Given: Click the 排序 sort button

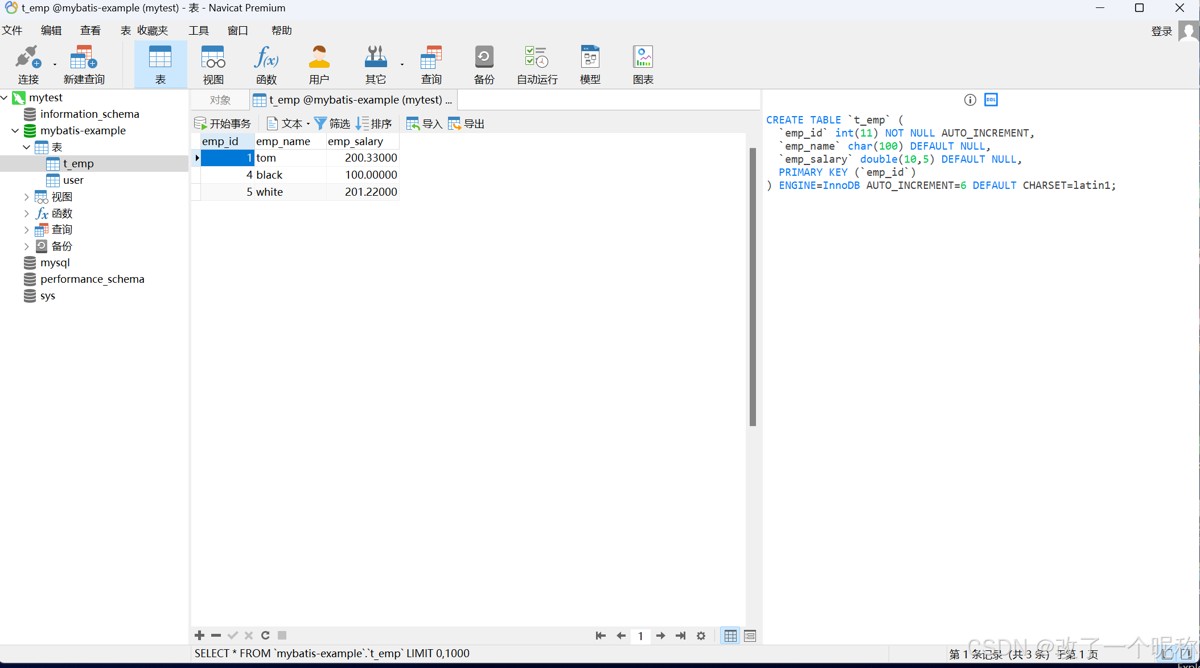Looking at the screenshot, I should (374, 124).
